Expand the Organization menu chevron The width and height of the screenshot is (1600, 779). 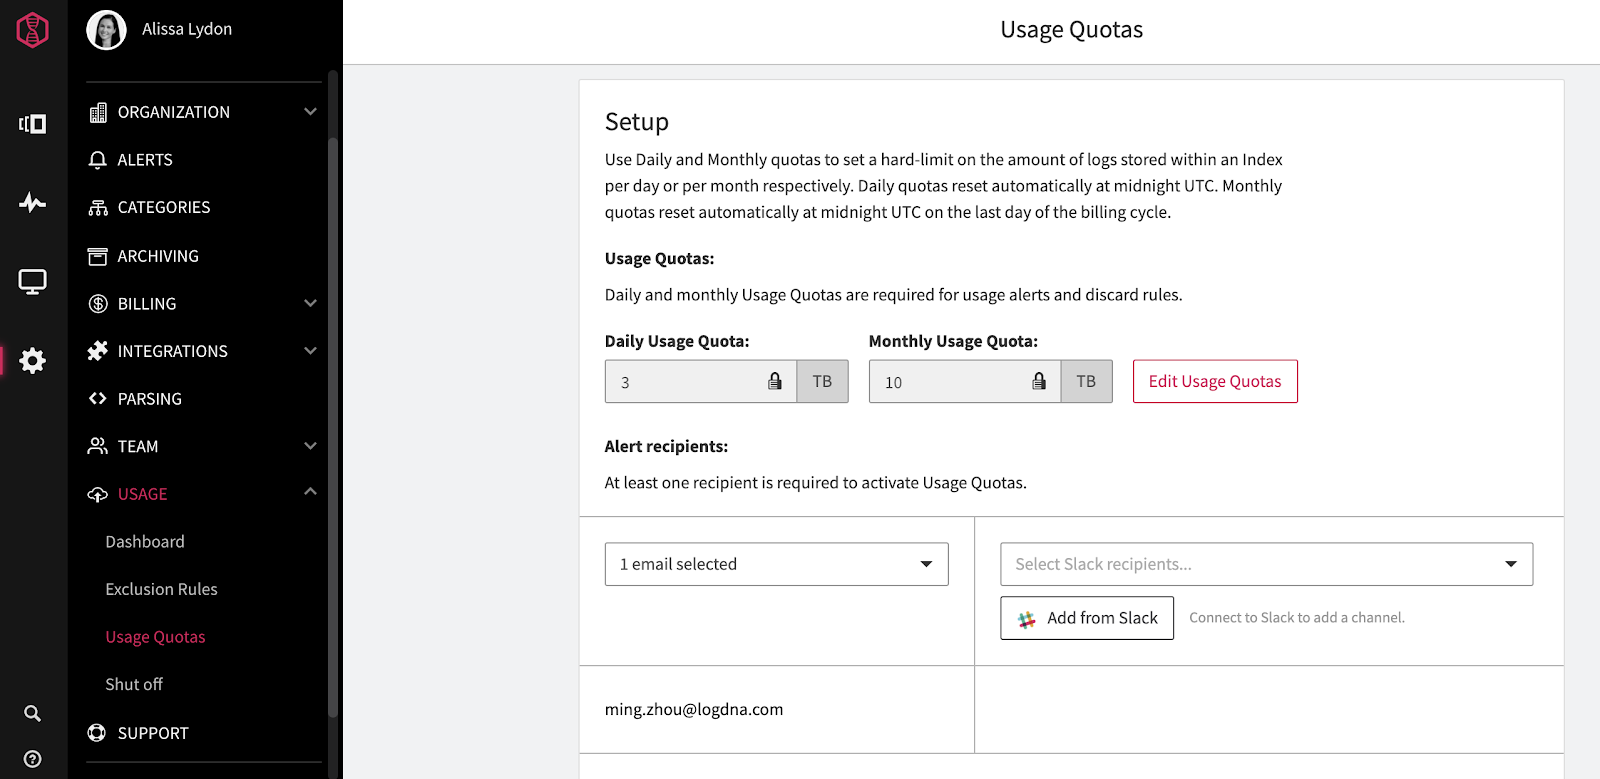coord(310,112)
